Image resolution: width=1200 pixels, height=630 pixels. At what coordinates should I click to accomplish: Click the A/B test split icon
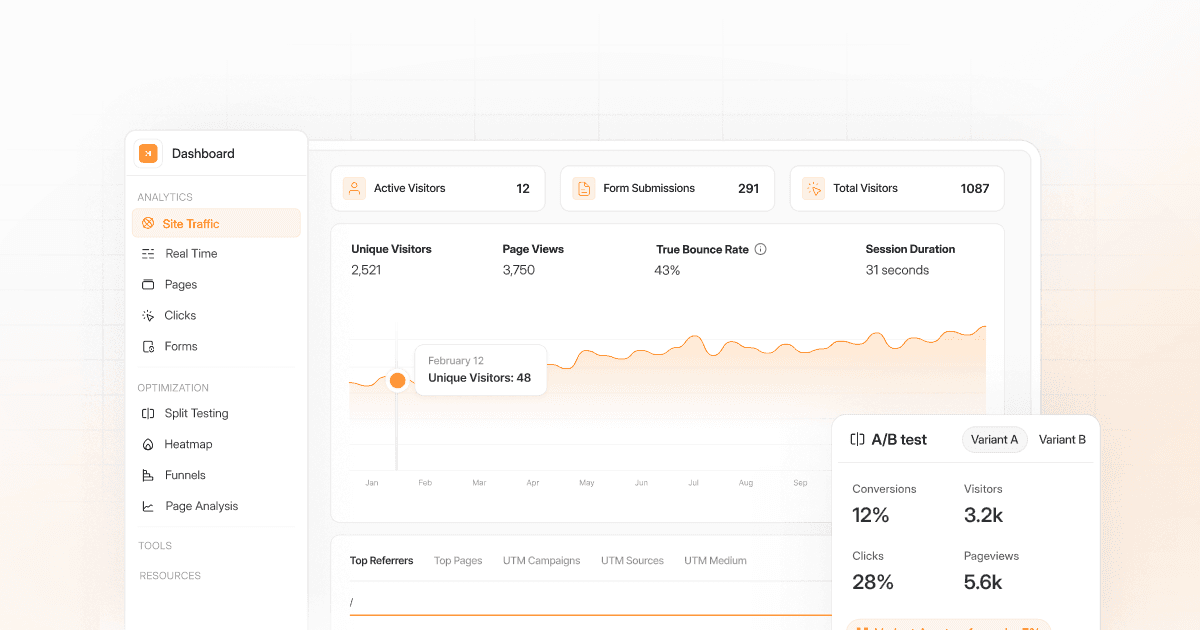click(x=857, y=439)
